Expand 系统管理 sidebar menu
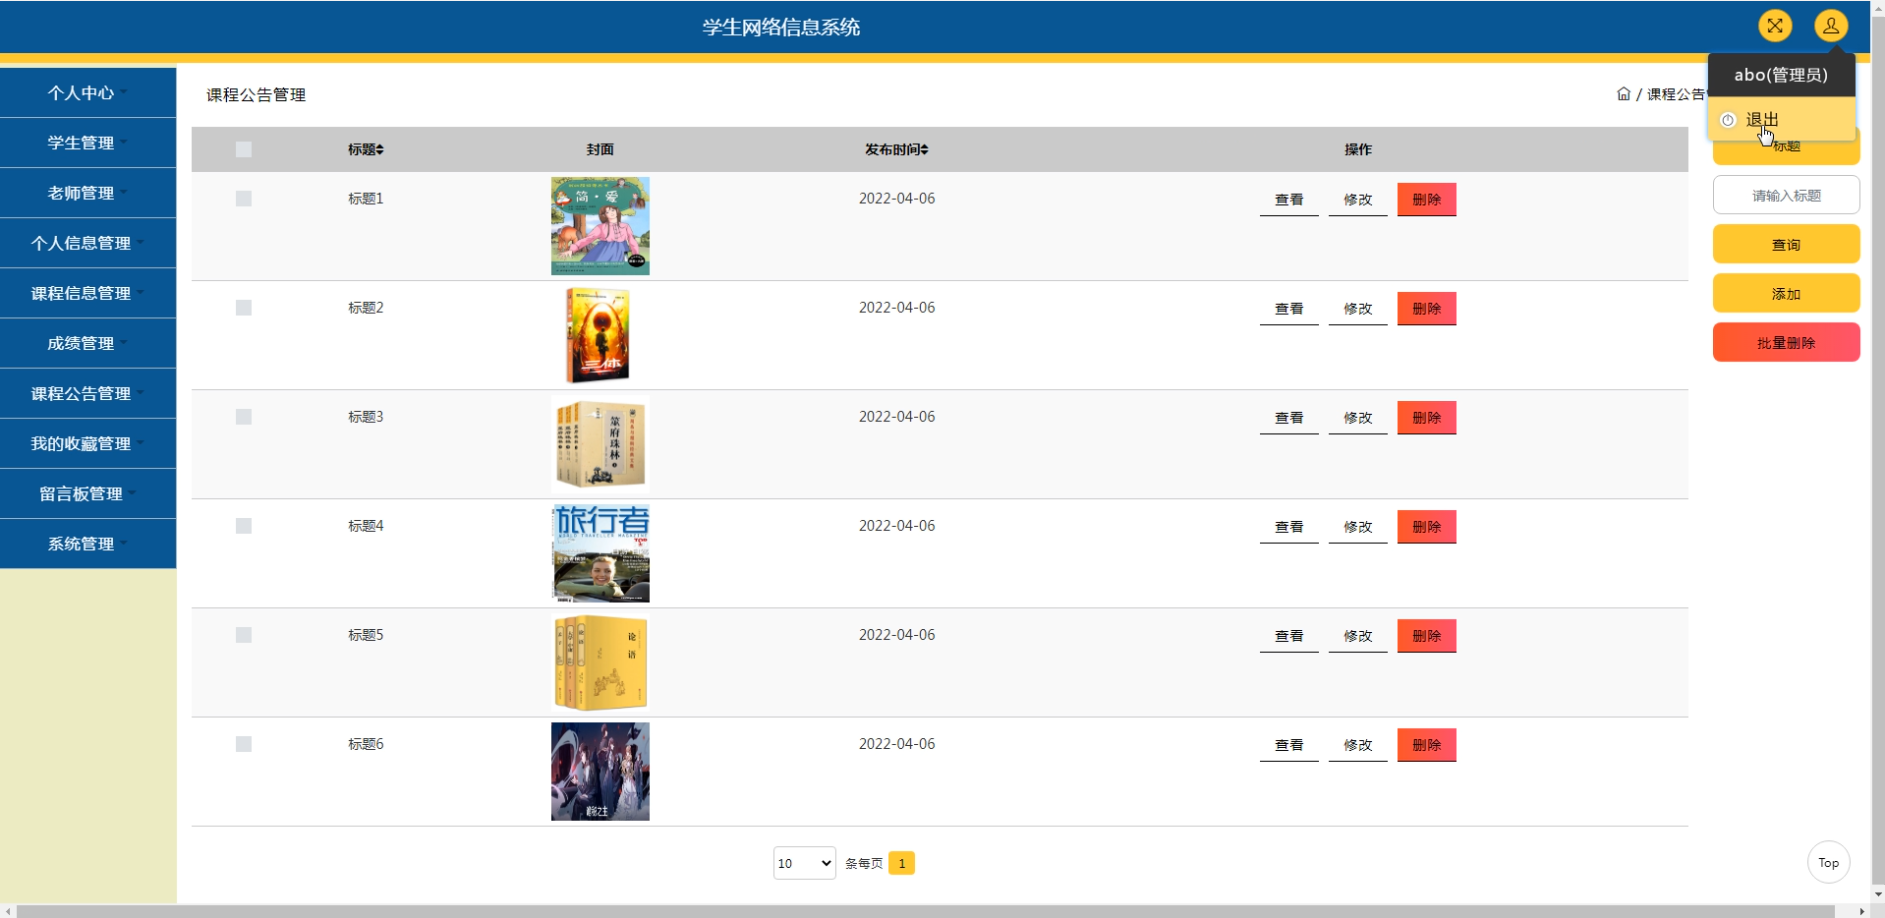Viewport: 1885px width, 918px height. (88, 543)
